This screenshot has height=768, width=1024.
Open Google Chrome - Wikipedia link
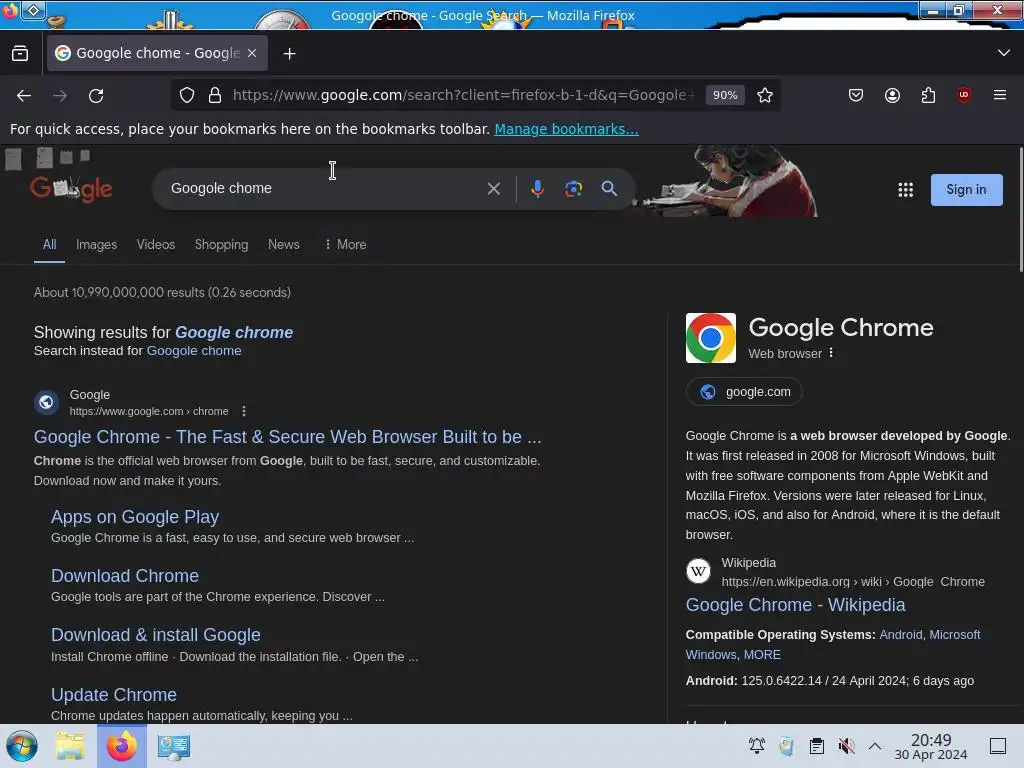795,605
